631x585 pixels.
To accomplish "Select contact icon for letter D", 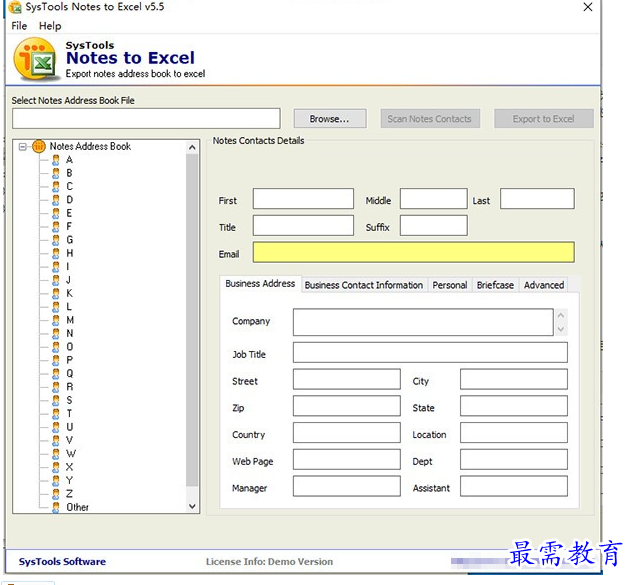I will click(x=56, y=200).
